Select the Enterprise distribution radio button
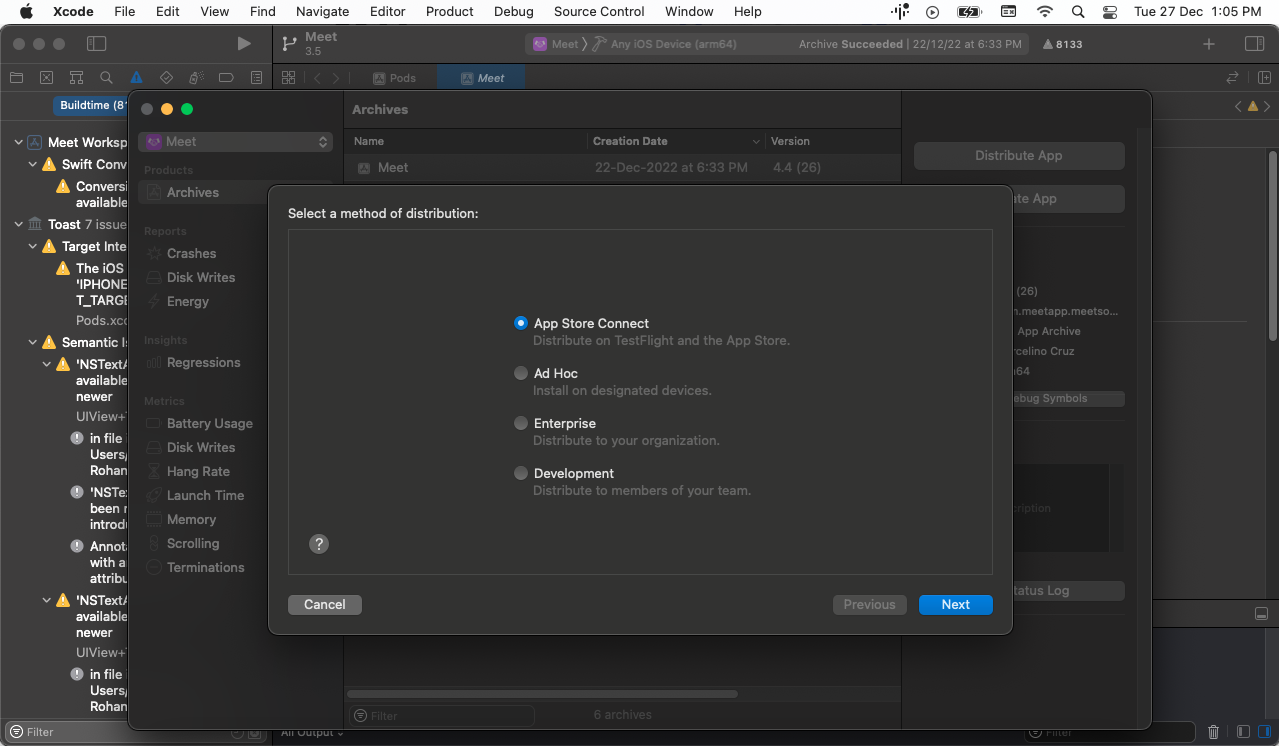Screen dimensions: 1279x746 point(520,423)
